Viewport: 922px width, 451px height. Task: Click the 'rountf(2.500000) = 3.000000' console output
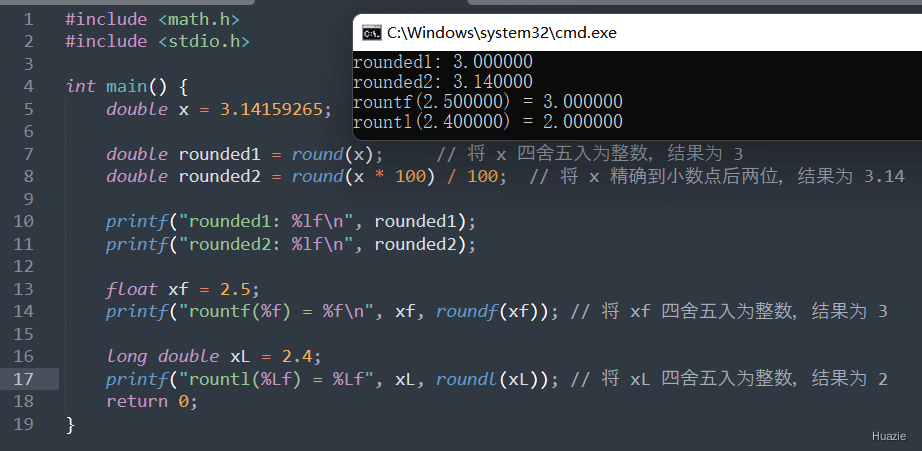tap(487, 102)
